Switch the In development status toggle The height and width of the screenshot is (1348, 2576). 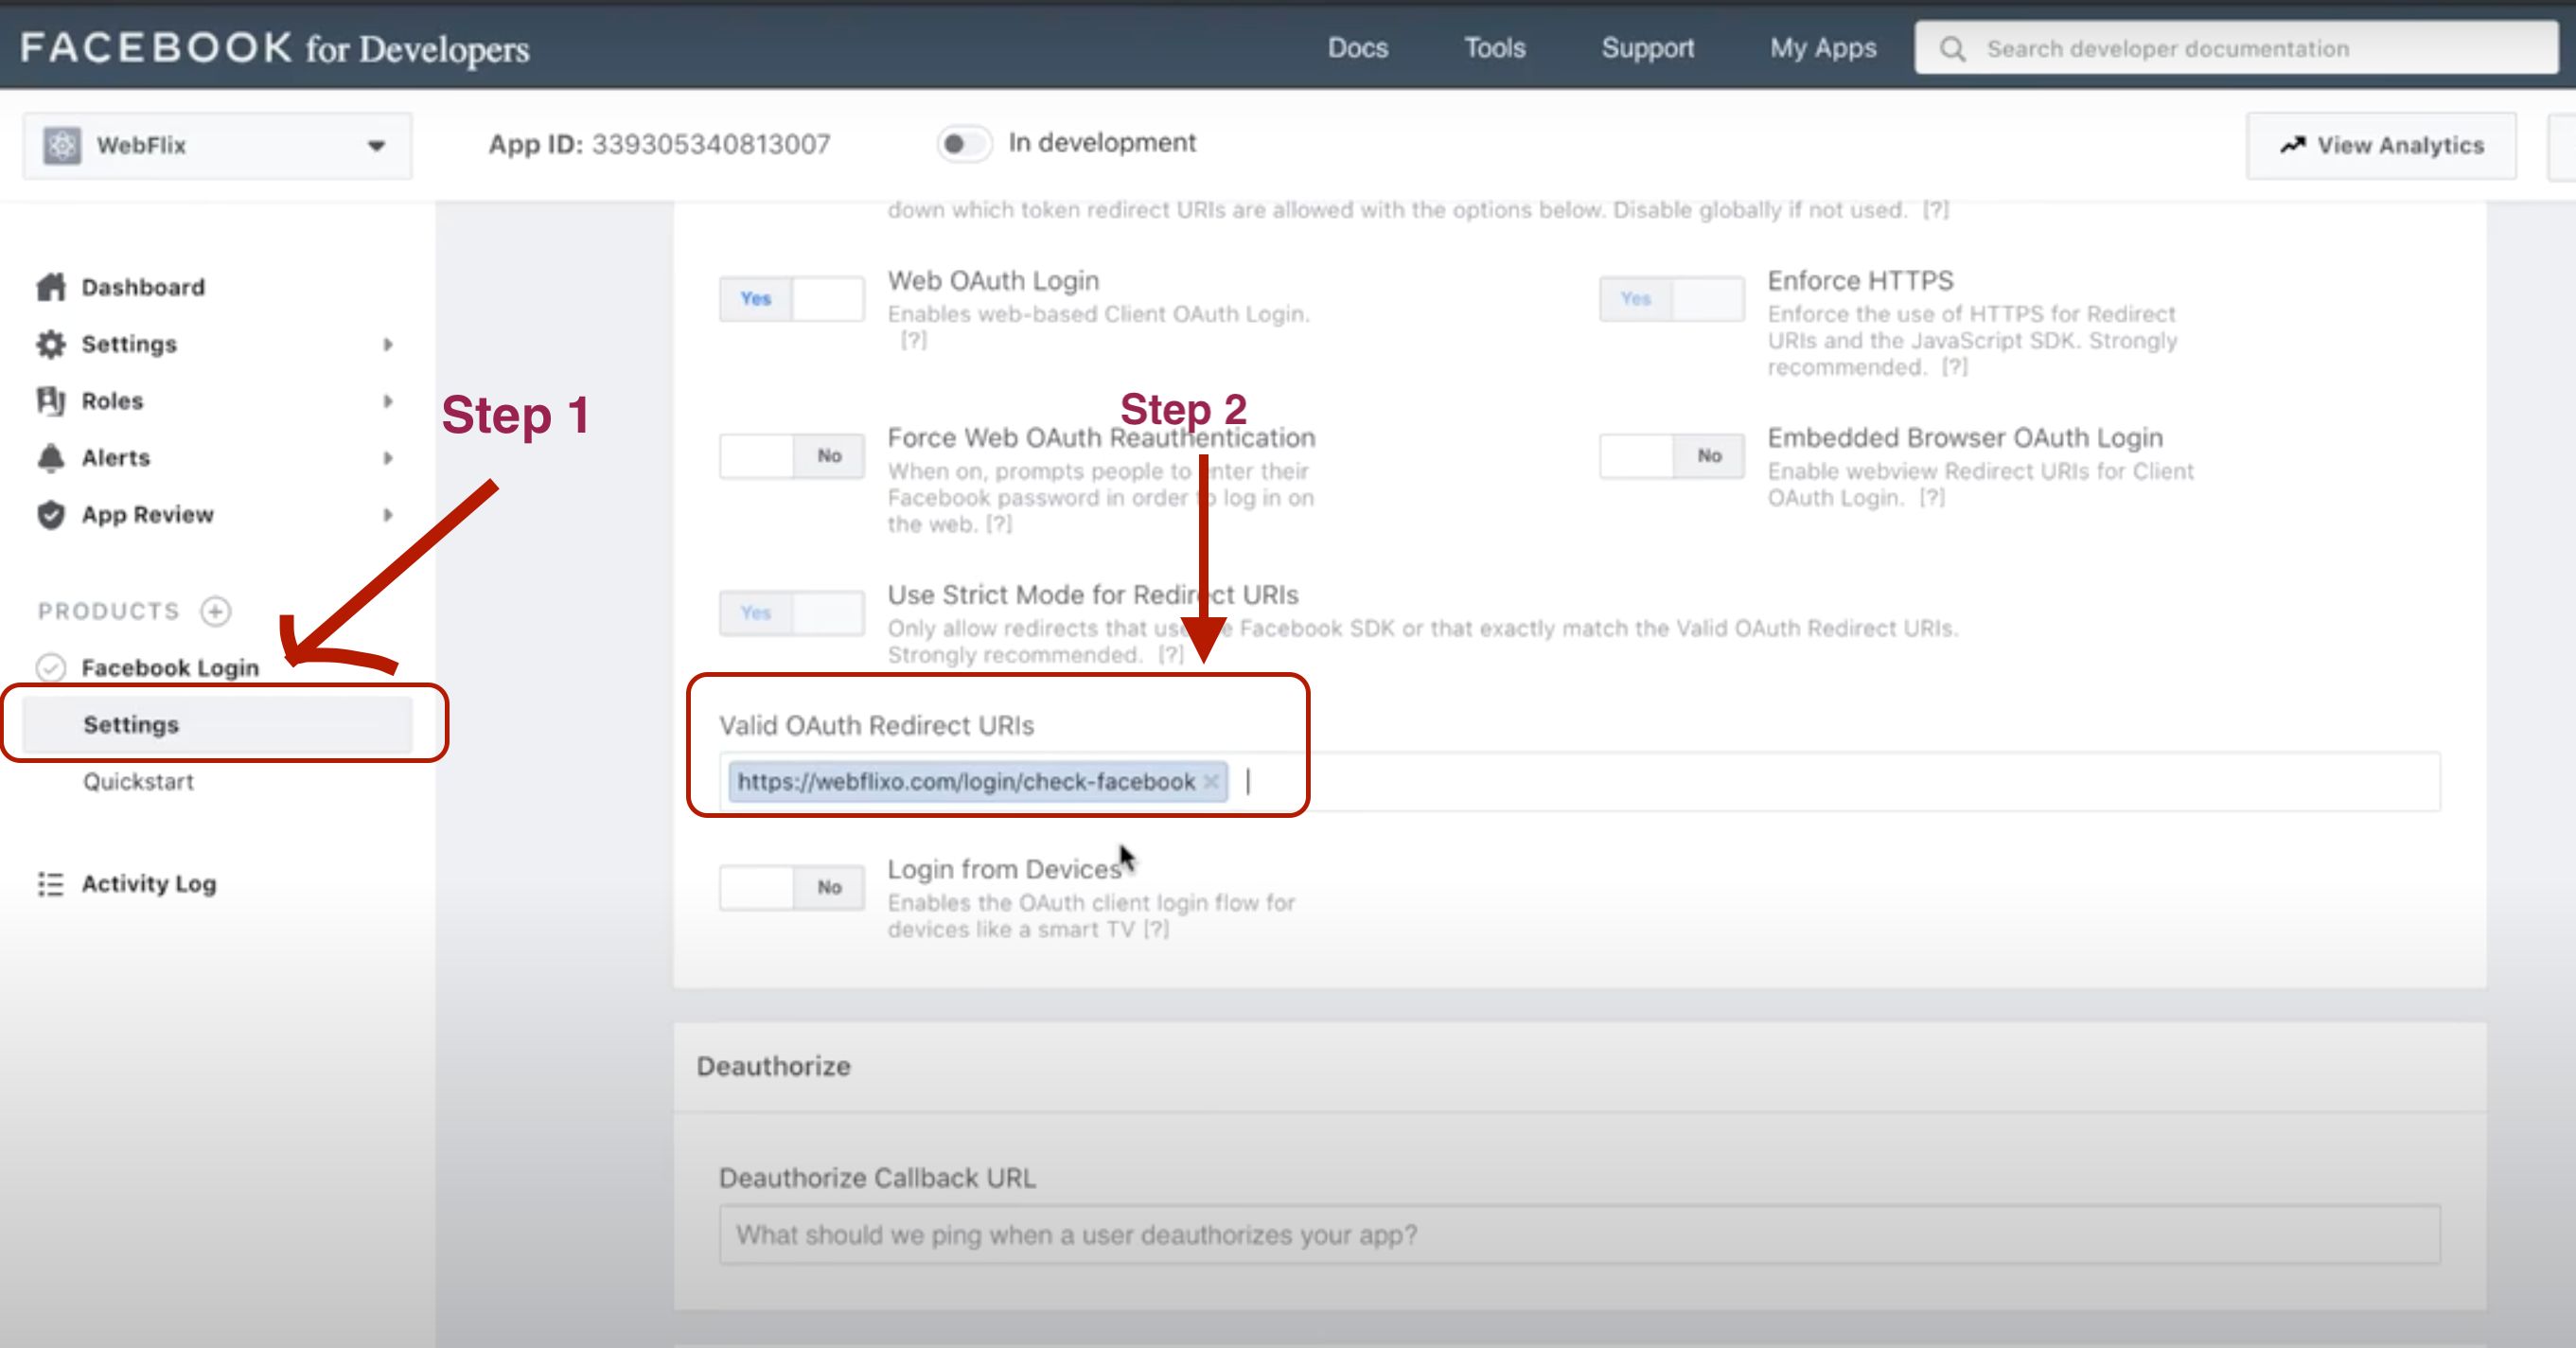963,144
